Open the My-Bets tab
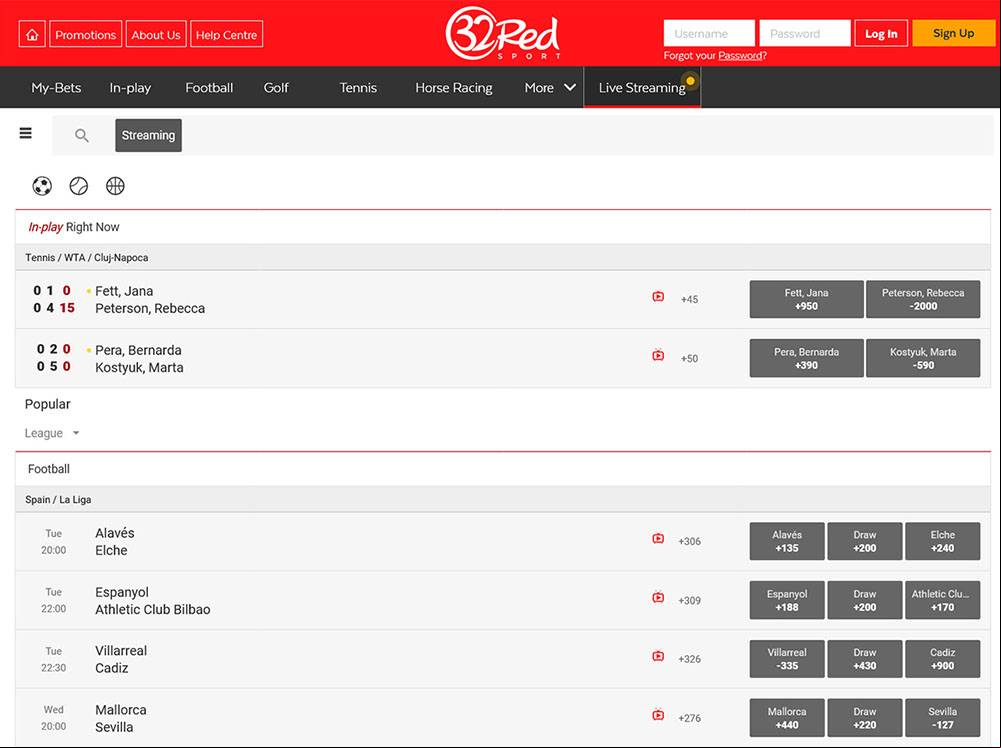Viewport: 1001px width, 748px height. point(56,87)
